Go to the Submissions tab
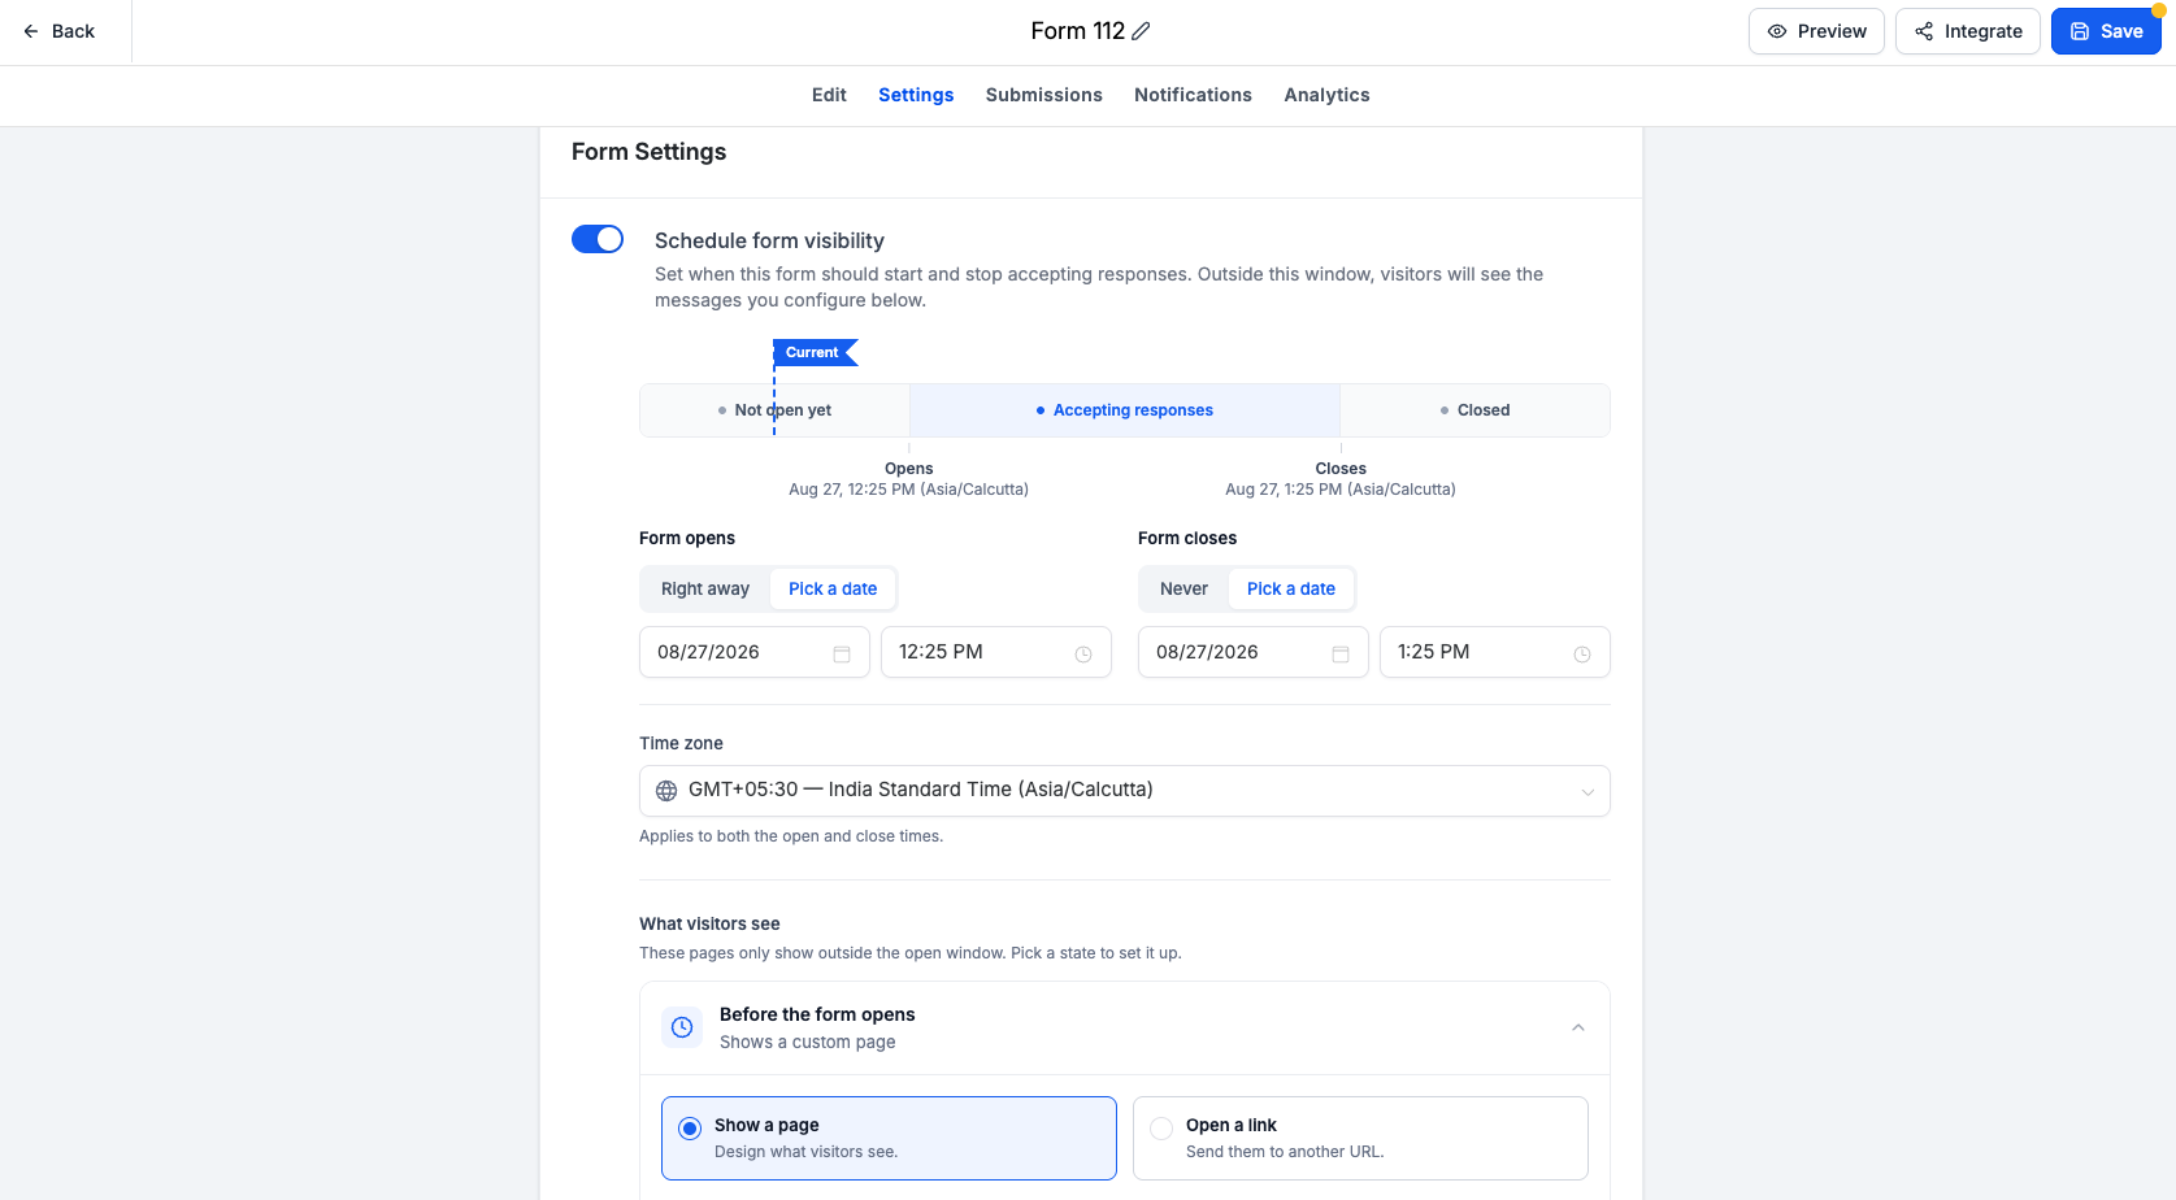The image size is (2176, 1200). pos(1044,95)
